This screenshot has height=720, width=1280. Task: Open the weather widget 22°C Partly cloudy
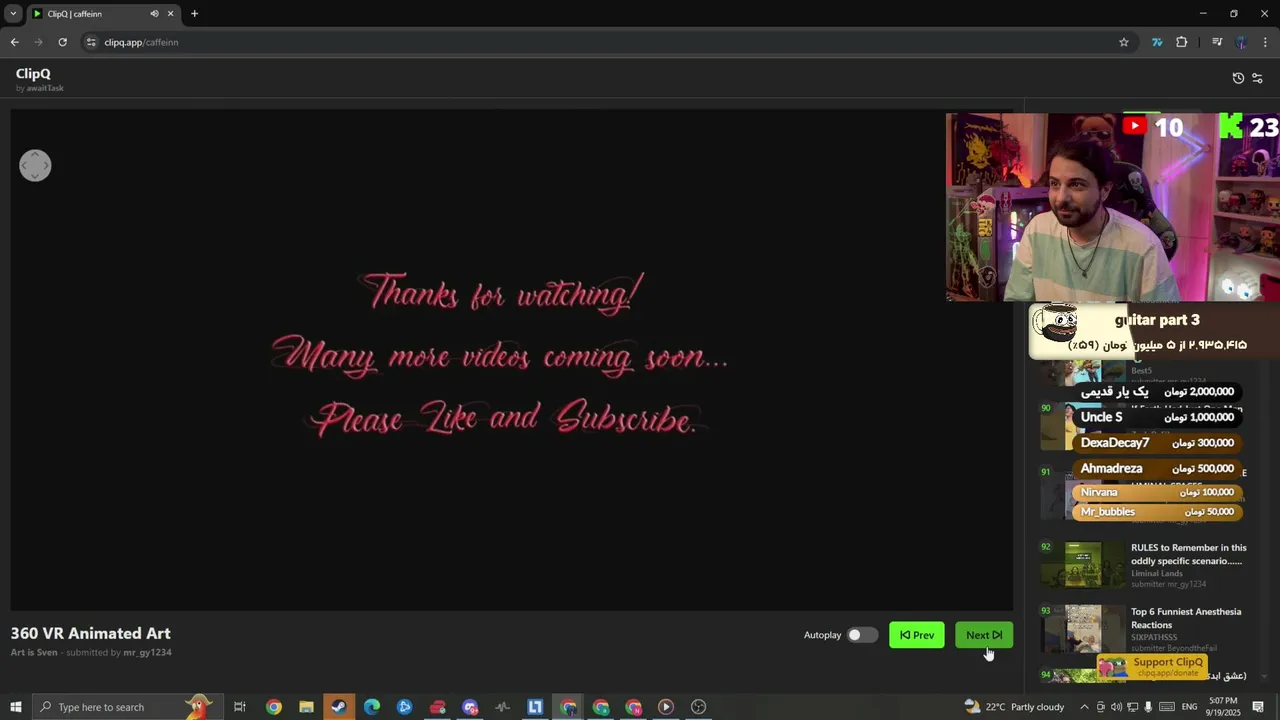pyautogui.click(x=1014, y=707)
